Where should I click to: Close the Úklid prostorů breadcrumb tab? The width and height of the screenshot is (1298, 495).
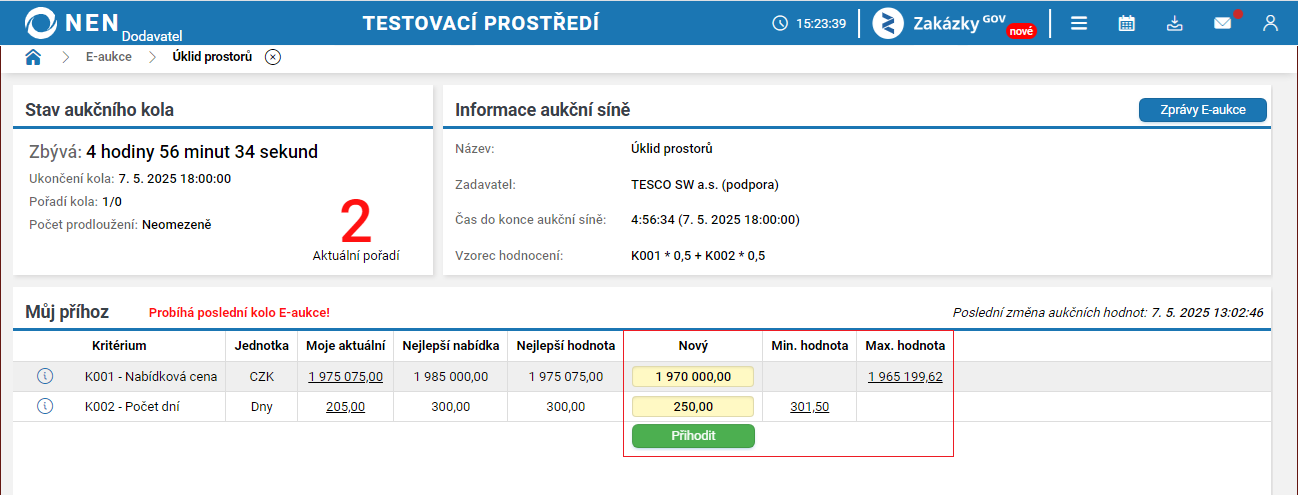[273, 57]
